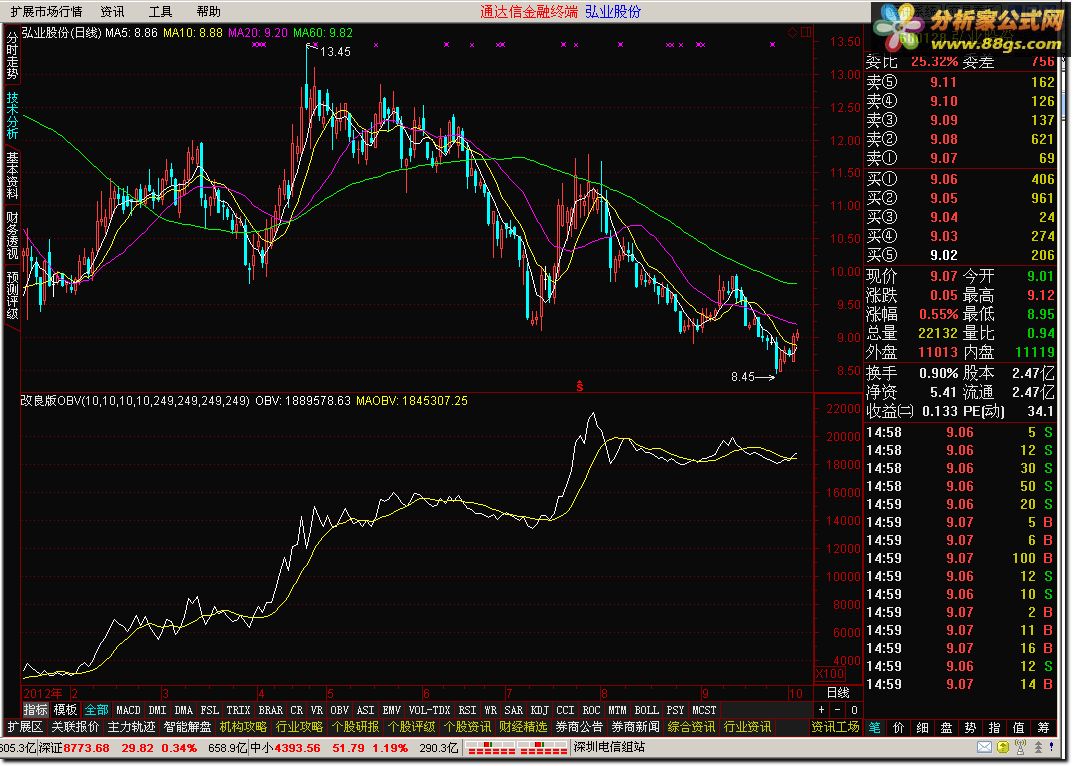
Task: Open the 券商公告 button
Action: tap(580, 727)
